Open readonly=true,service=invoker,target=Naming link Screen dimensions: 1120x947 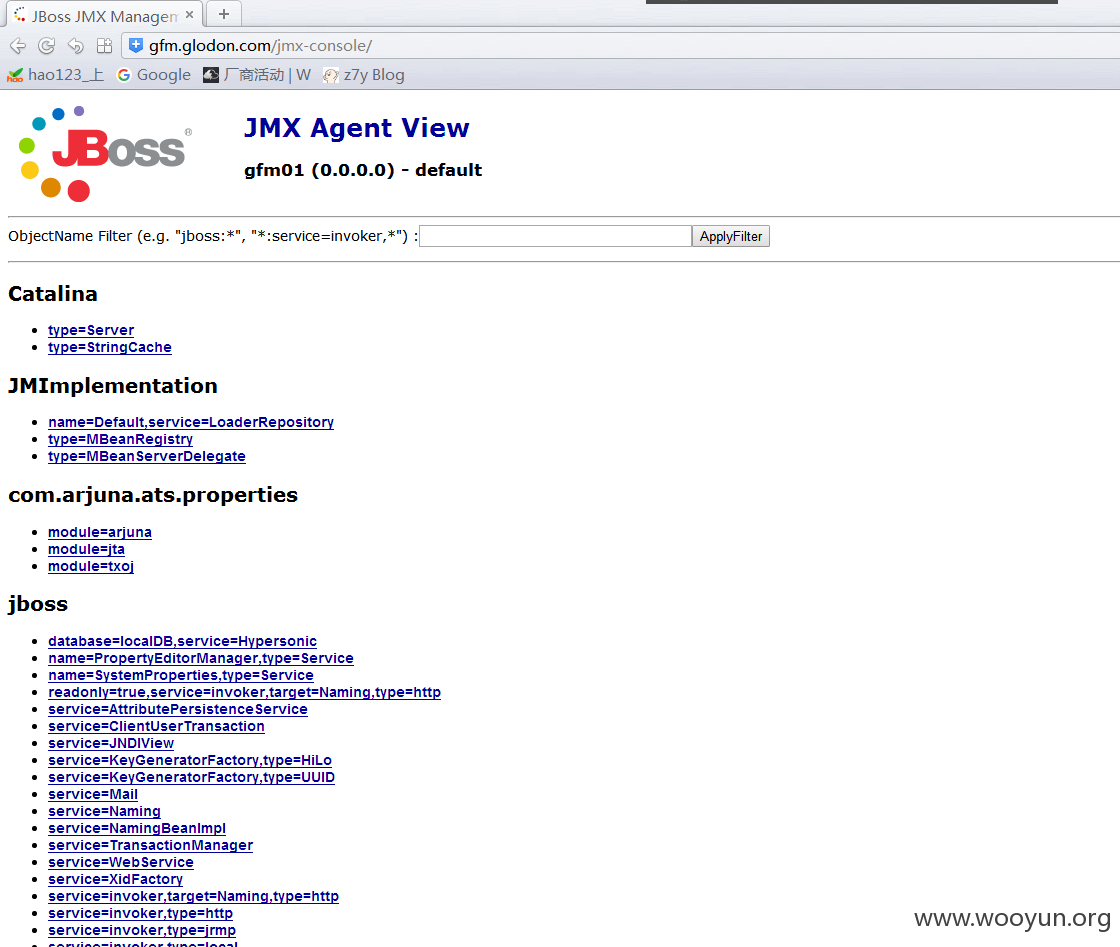[244, 693]
